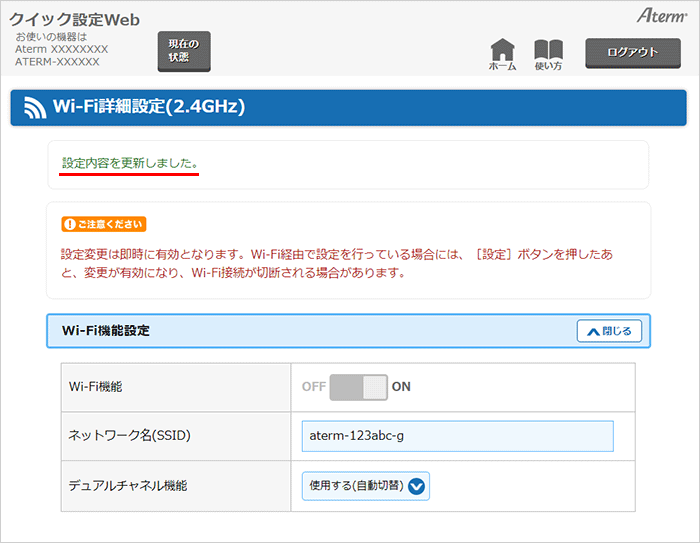Click the デュアルチャネル機能 row label
700x543 pixels.
tap(127, 486)
